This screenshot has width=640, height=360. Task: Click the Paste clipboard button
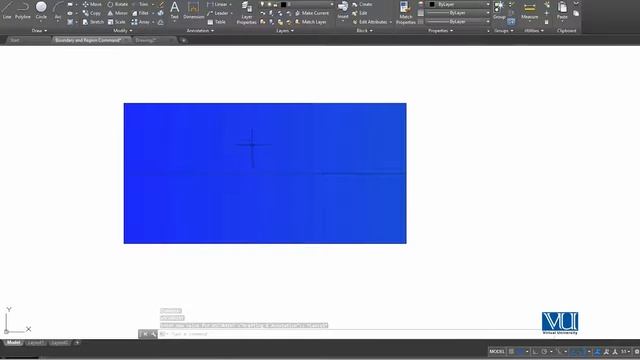(x=562, y=10)
